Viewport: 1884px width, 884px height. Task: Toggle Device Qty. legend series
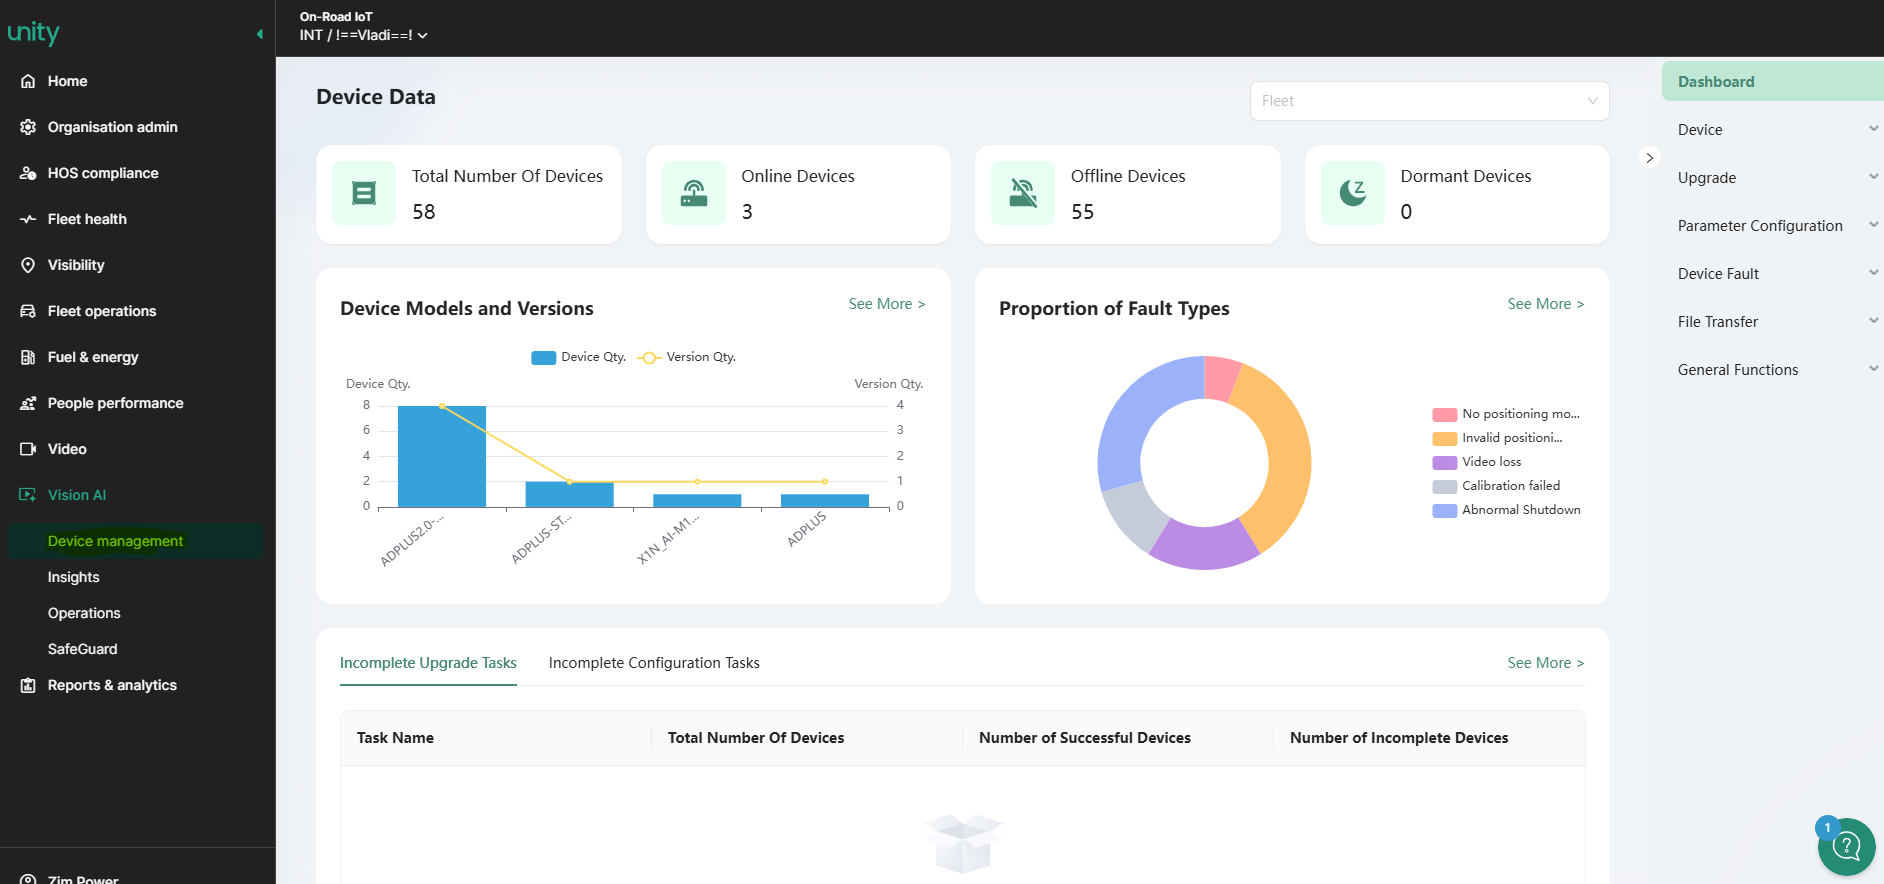(579, 357)
